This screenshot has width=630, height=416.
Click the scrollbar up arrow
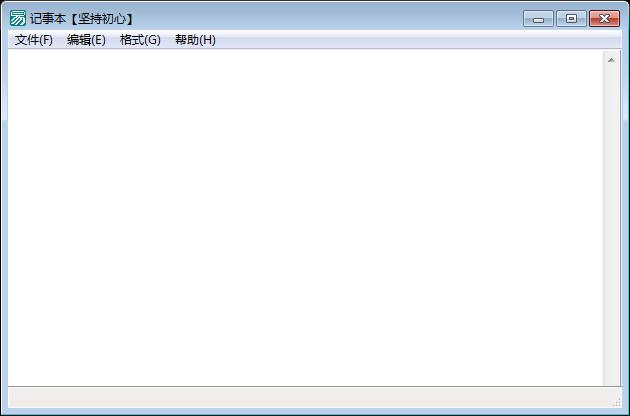(611, 60)
